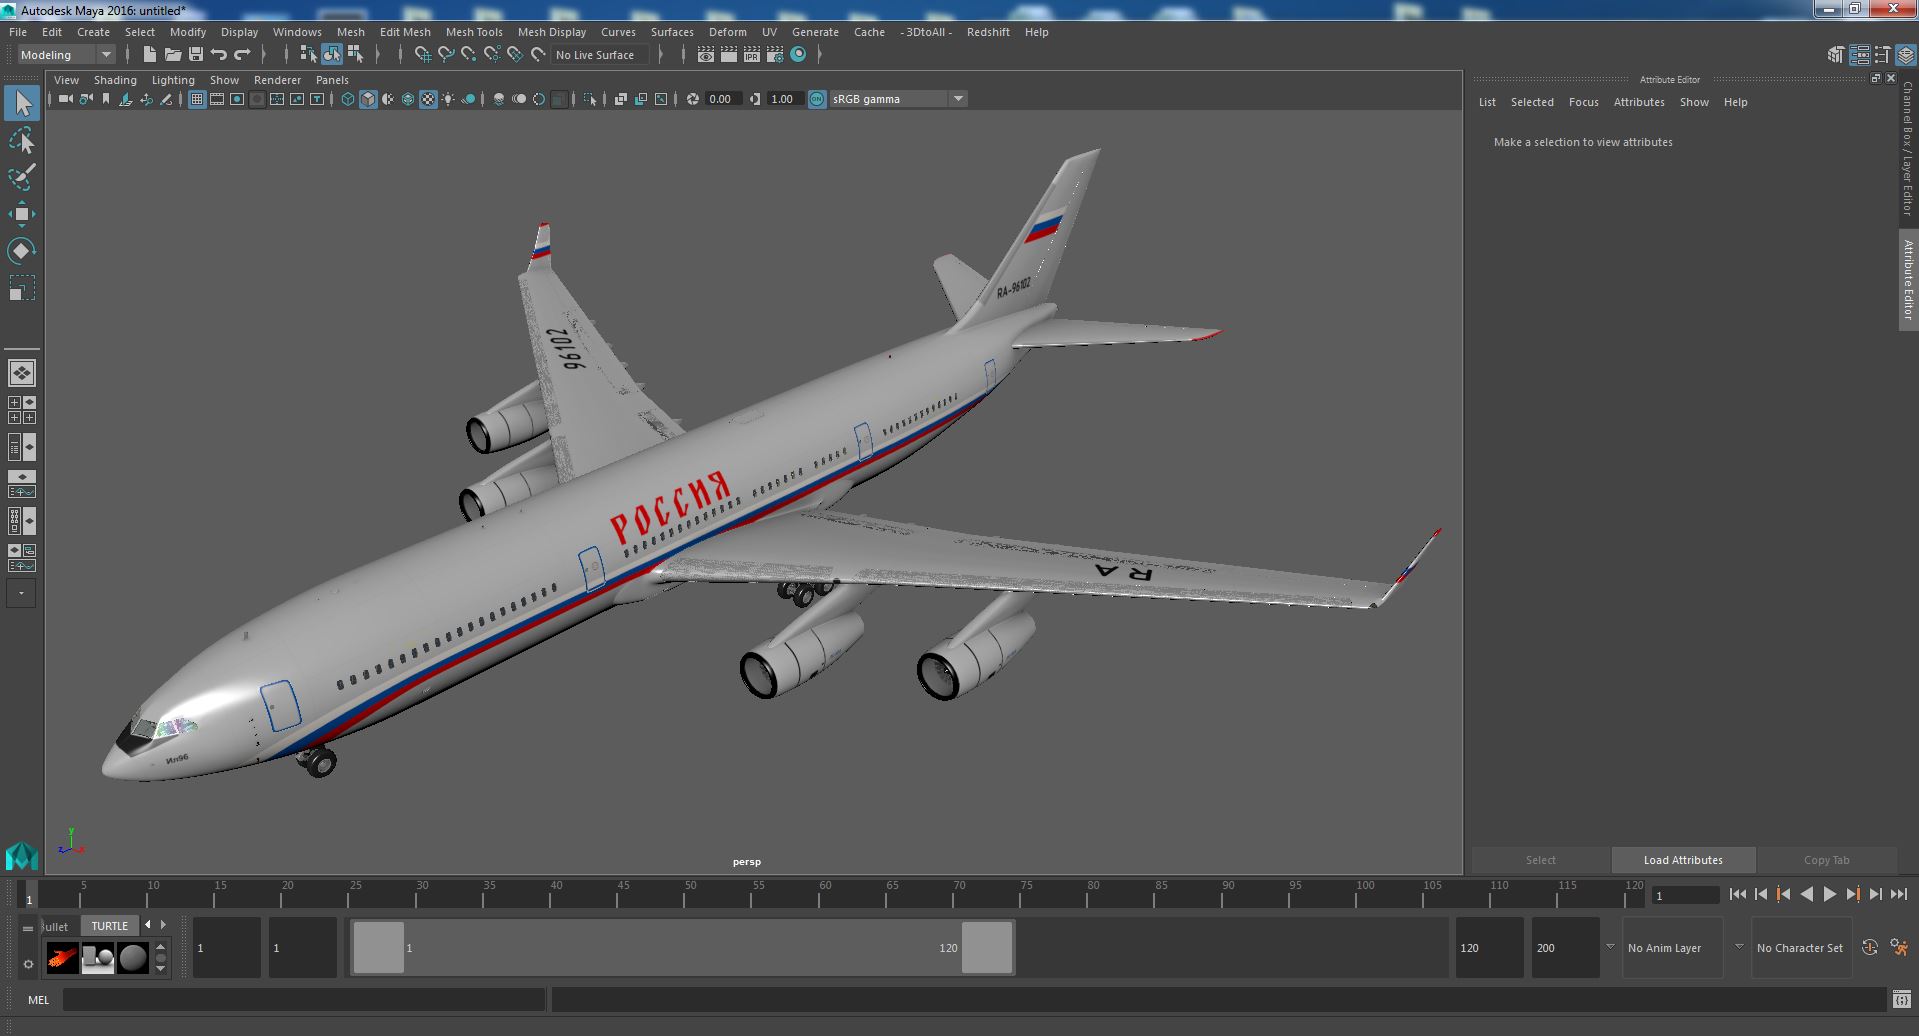
Task: Open viewport Renderer menu
Action: coord(277,80)
